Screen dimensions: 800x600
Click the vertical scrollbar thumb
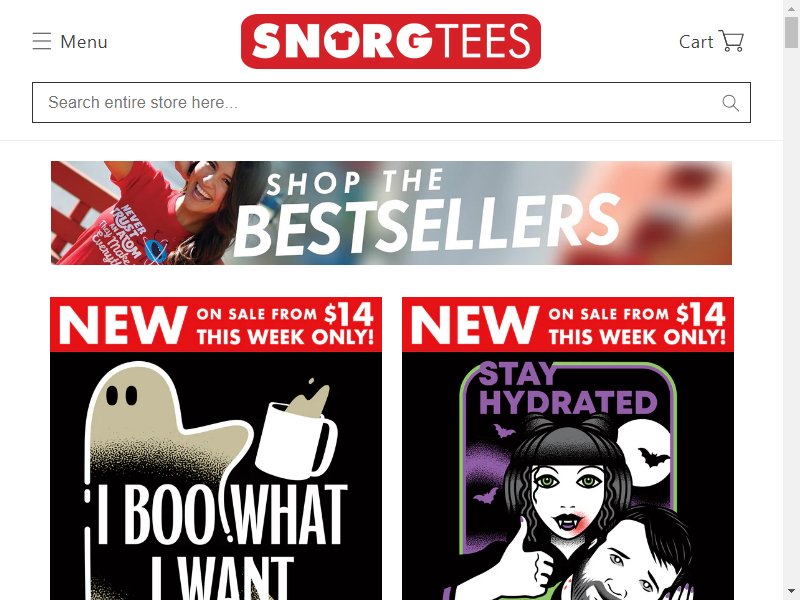coord(791,32)
